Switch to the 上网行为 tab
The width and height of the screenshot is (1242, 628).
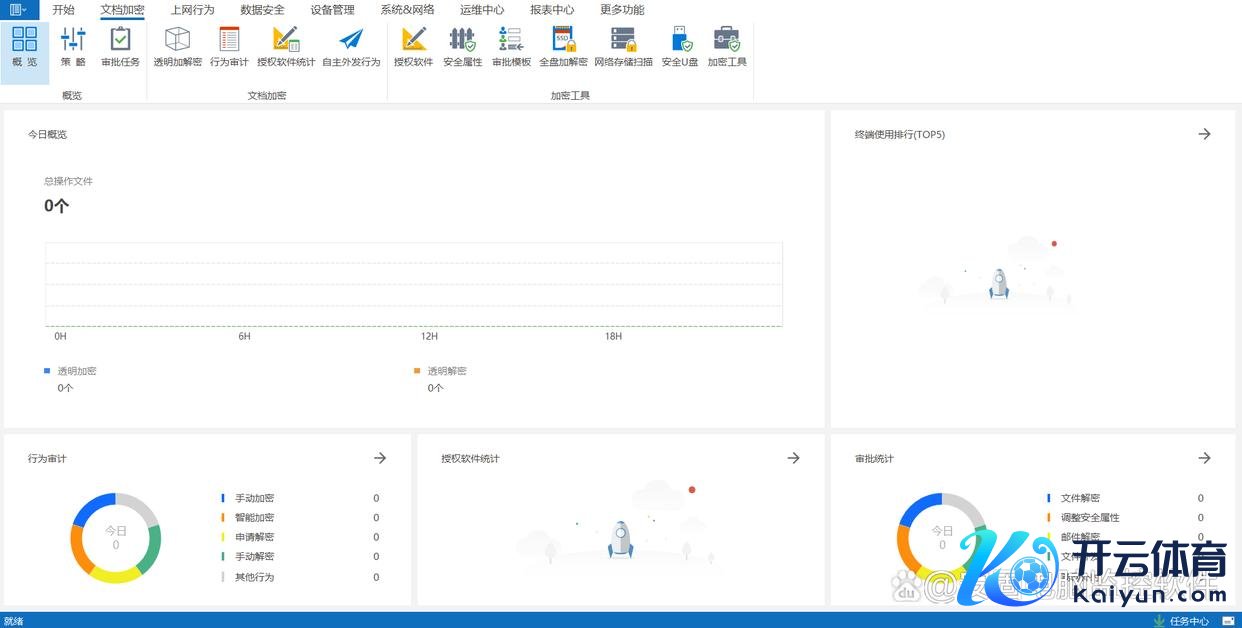click(x=192, y=10)
